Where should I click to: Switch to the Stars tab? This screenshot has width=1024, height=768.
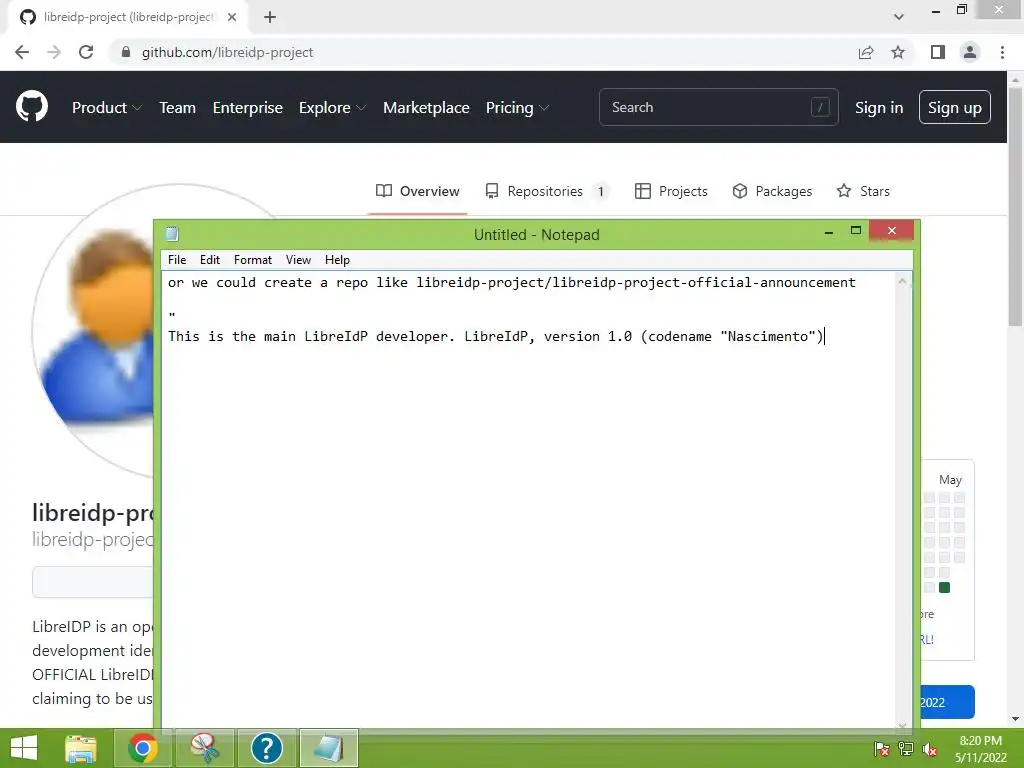click(863, 191)
